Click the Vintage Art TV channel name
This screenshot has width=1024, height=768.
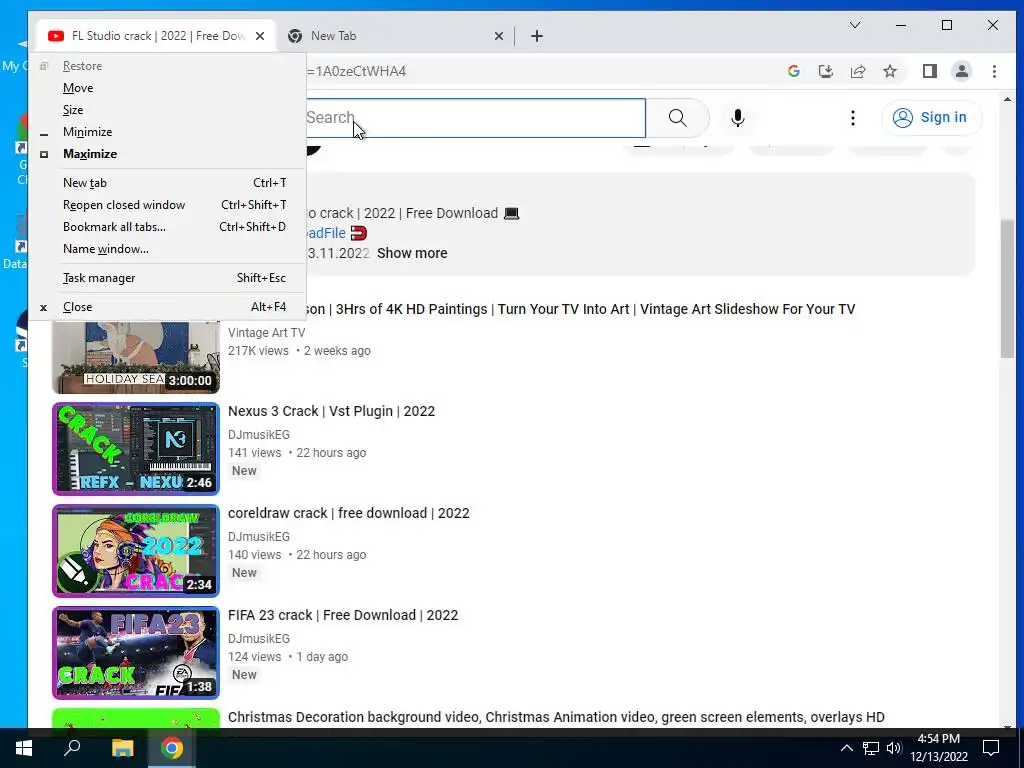266,333
